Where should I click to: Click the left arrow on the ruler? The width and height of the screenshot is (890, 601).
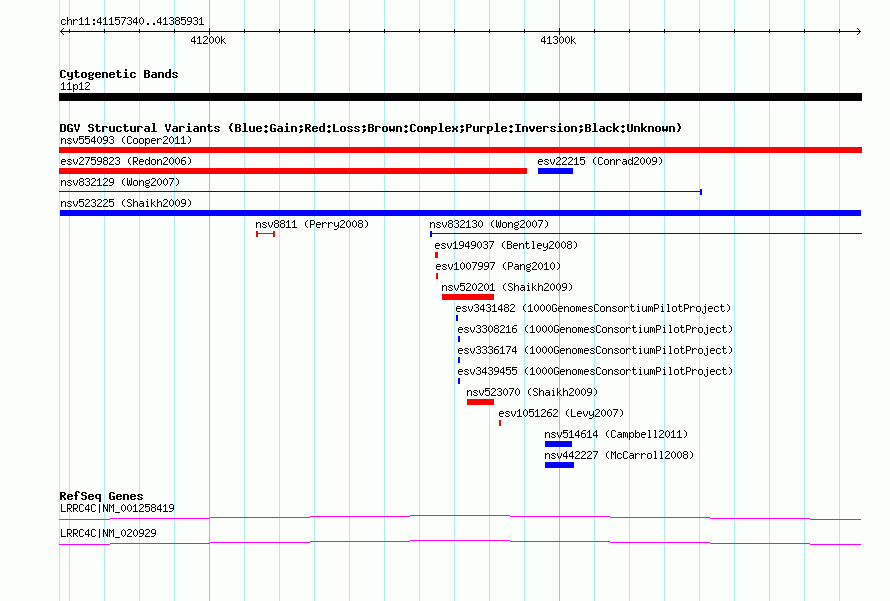63,31
